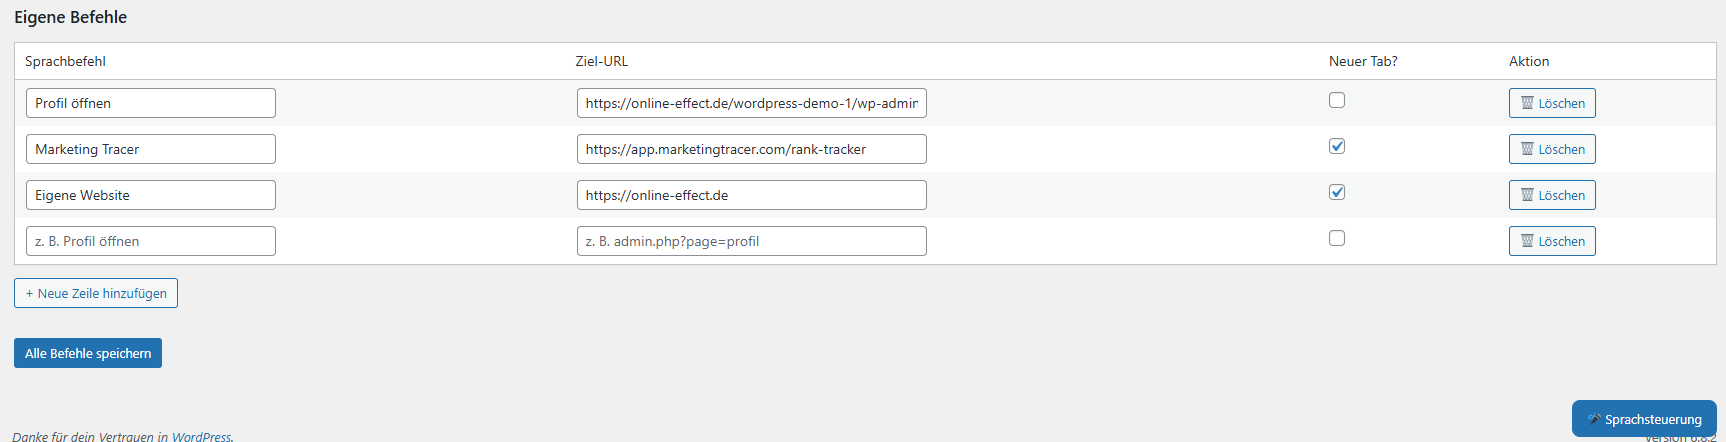Tick new tab checkbox in empty row

pos(1337,238)
